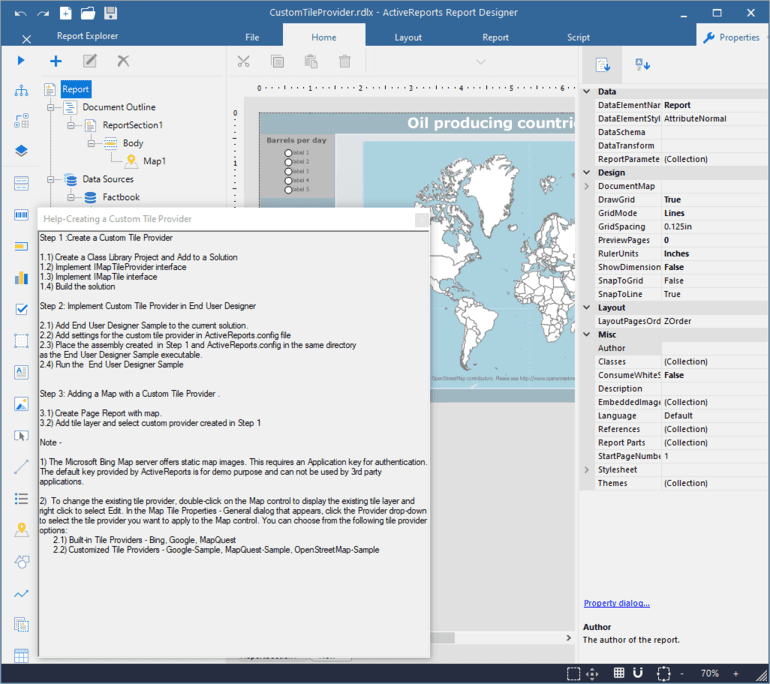This screenshot has width=770, height=684.
Task: Collapse the Document Outline tree node
Action: [51, 107]
